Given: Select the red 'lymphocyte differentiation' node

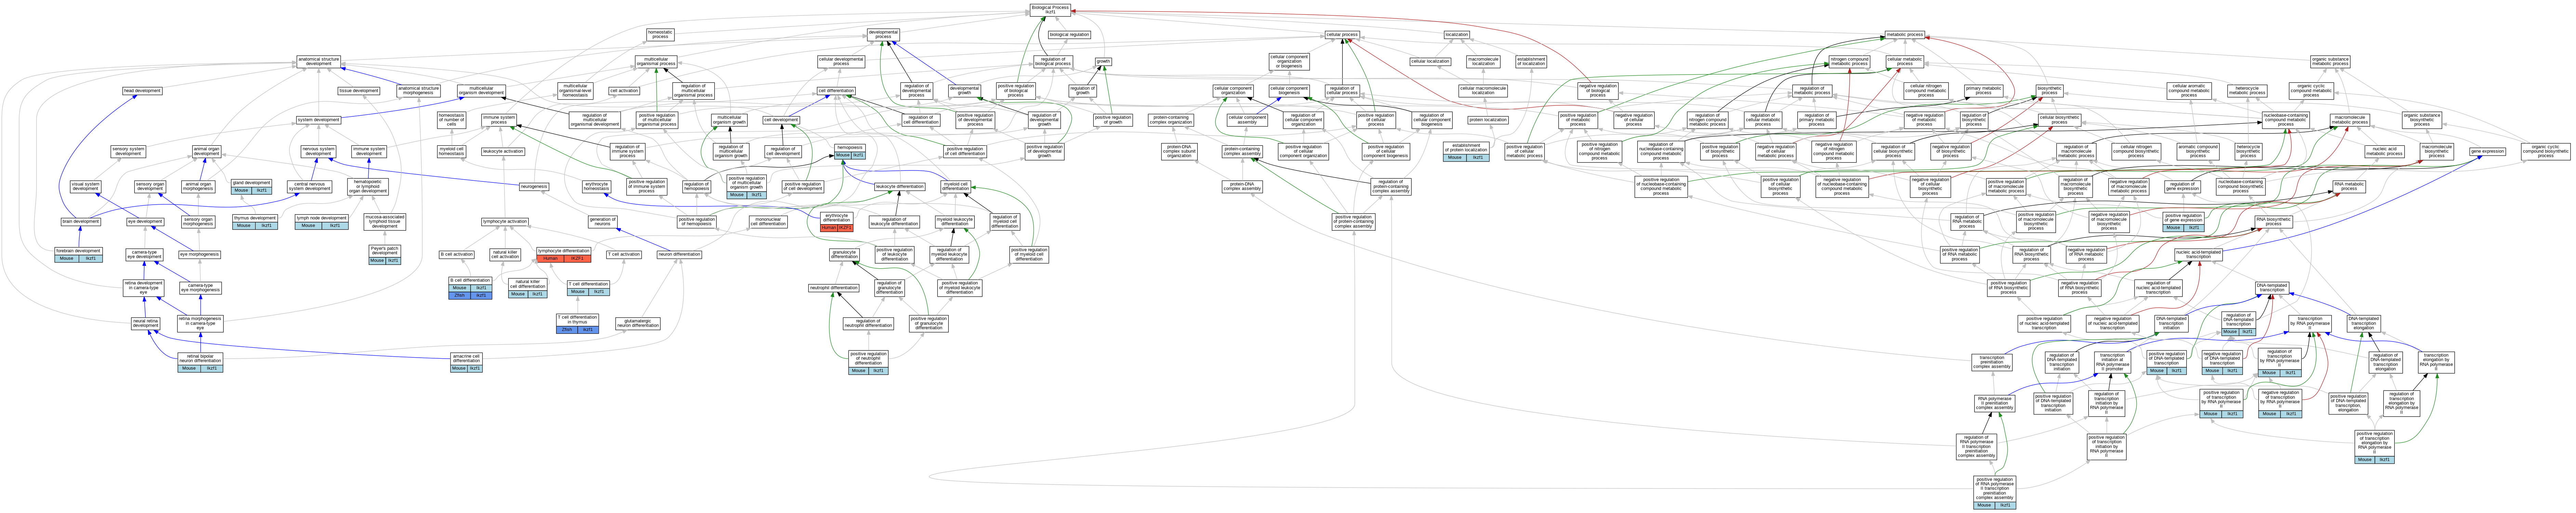Looking at the screenshot, I should click(564, 255).
